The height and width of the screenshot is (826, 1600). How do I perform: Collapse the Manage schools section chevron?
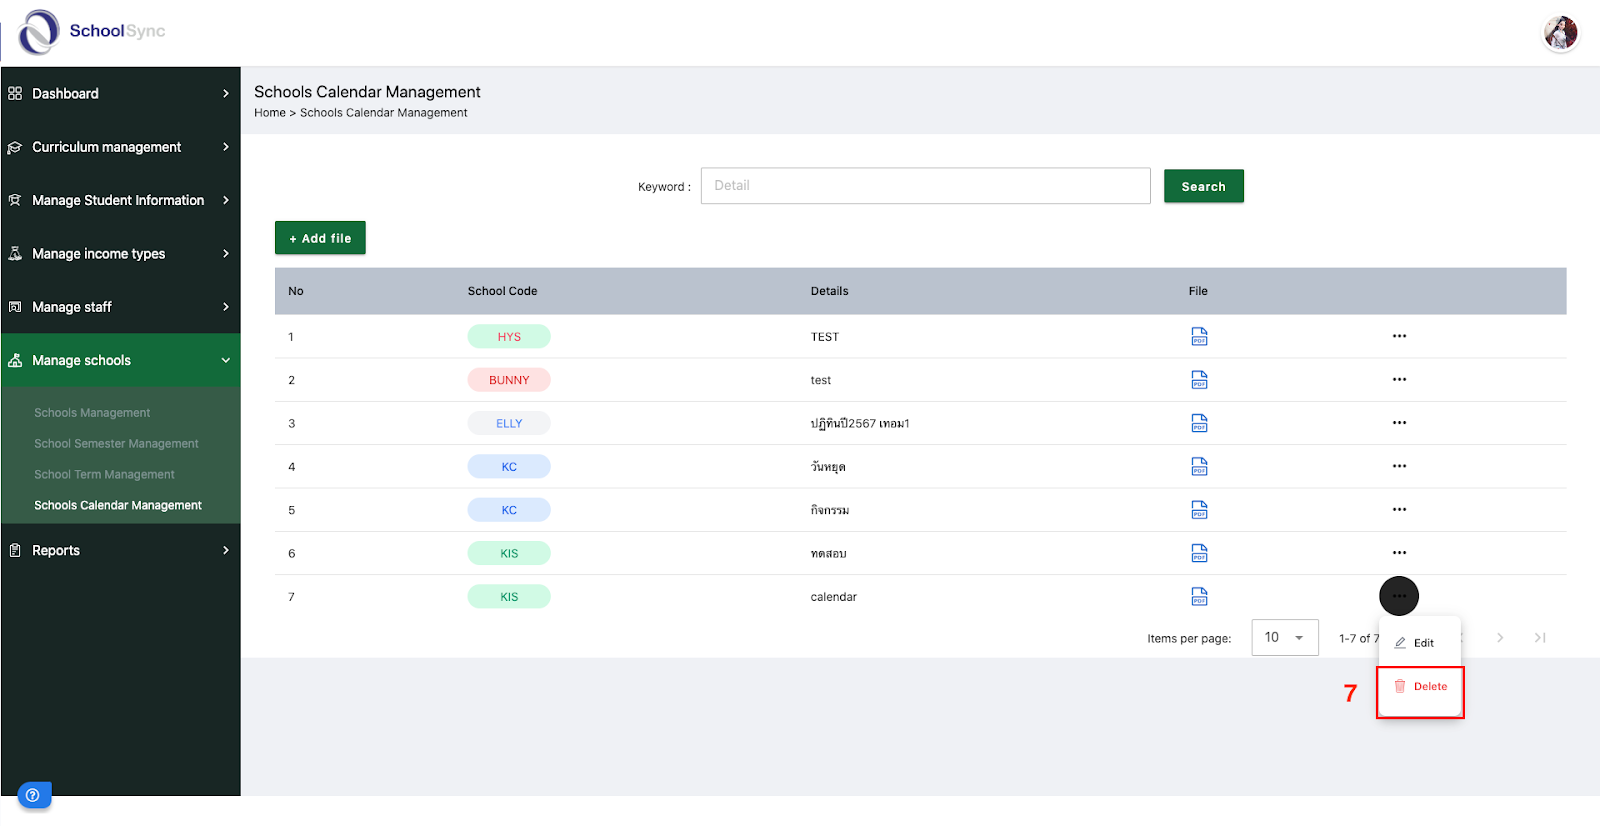pos(225,360)
